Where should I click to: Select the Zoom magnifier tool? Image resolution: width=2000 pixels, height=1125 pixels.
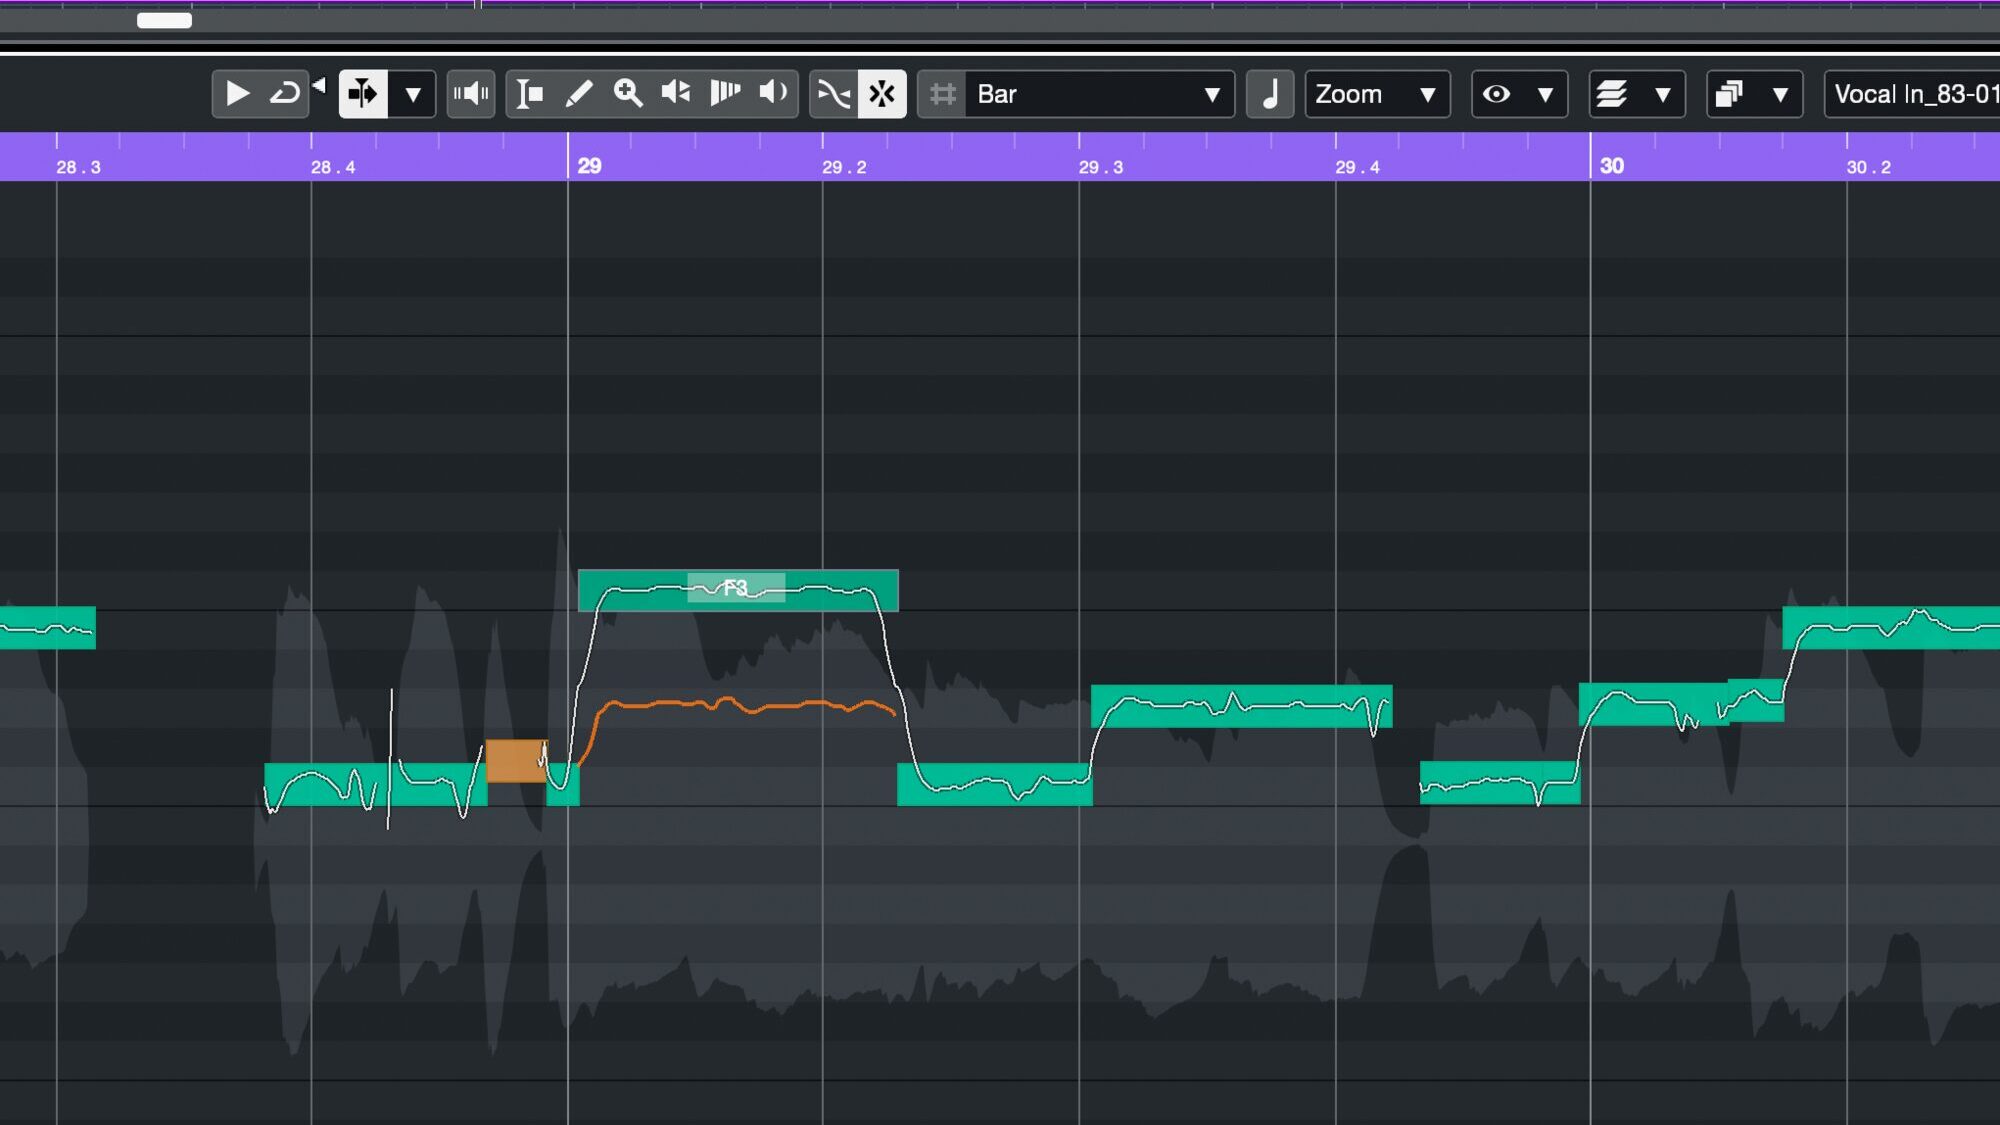pyautogui.click(x=628, y=94)
